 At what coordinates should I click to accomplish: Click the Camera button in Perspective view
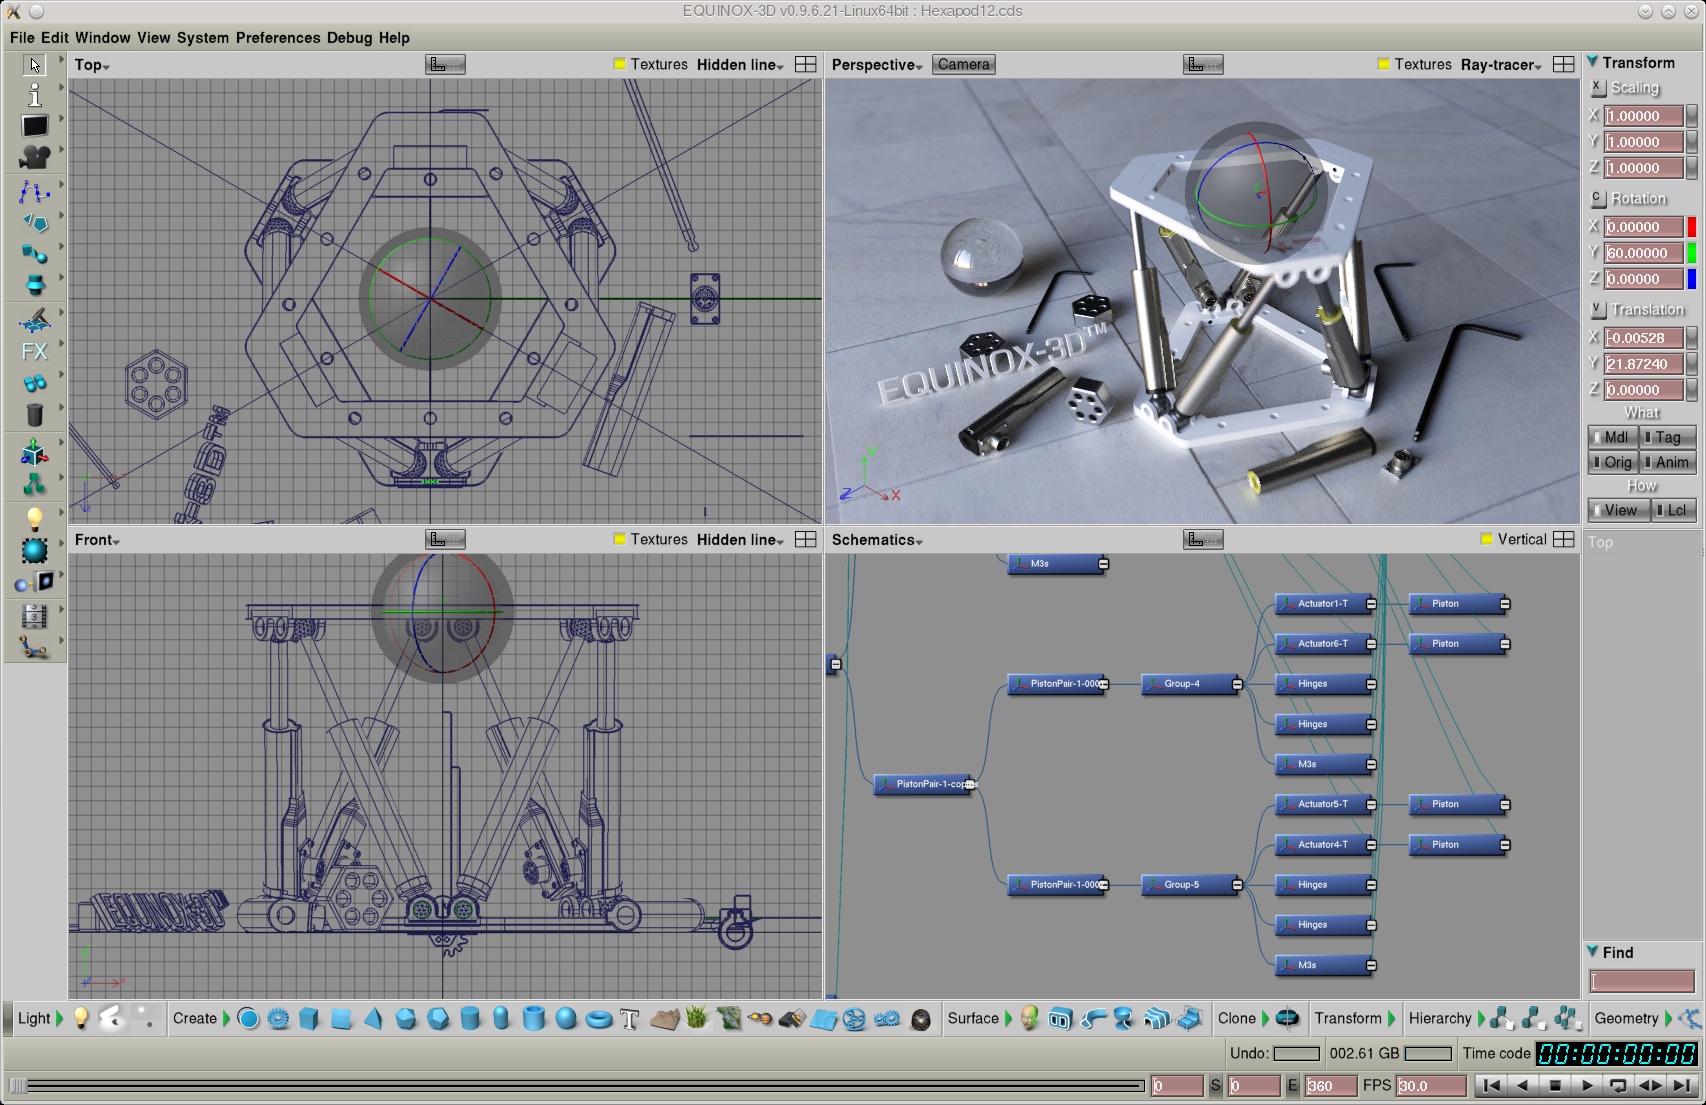pos(963,65)
